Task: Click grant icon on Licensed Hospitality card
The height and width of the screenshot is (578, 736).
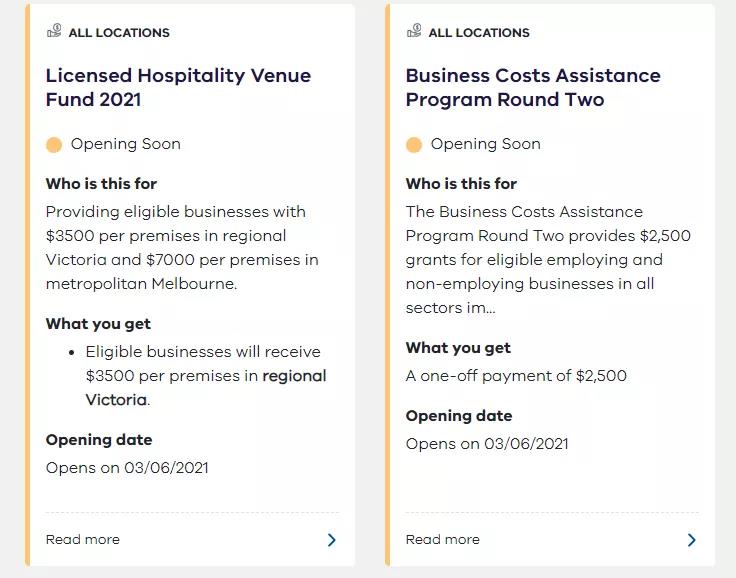Action: tap(54, 31)
